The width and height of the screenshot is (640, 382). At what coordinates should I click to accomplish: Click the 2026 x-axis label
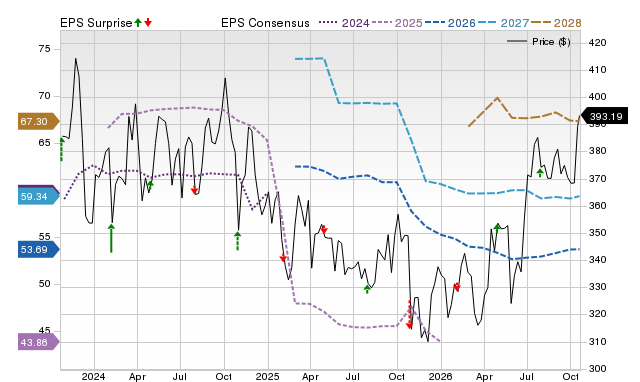(440, 376)
